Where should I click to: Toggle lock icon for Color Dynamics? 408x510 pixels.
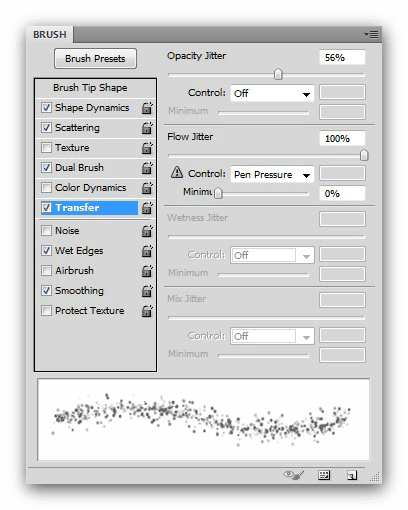147,188
